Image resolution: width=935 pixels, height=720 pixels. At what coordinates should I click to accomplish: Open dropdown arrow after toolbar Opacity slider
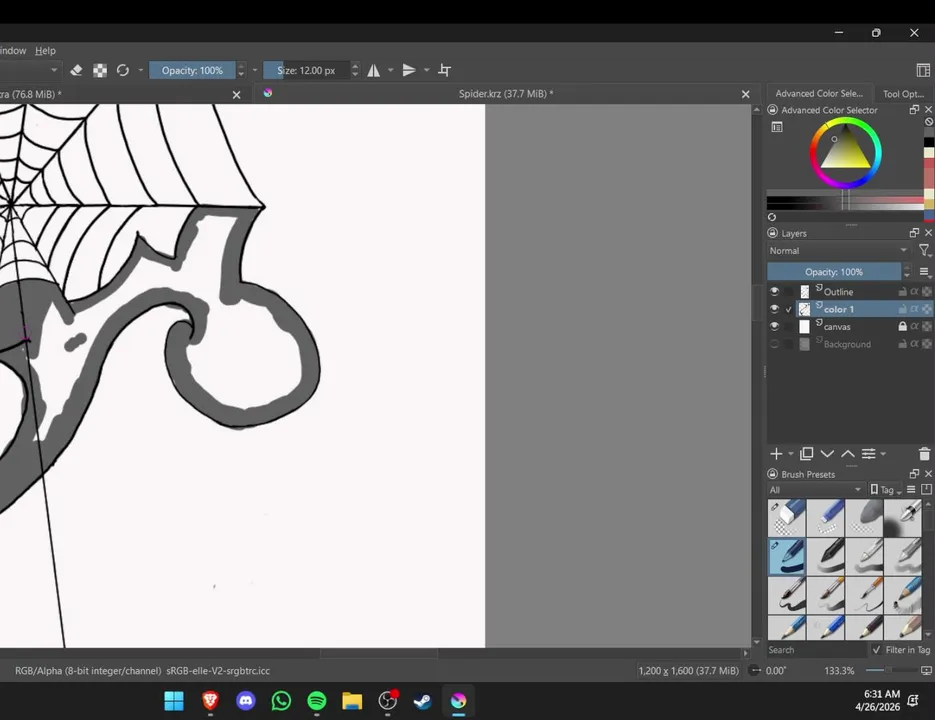pos(255,70)
